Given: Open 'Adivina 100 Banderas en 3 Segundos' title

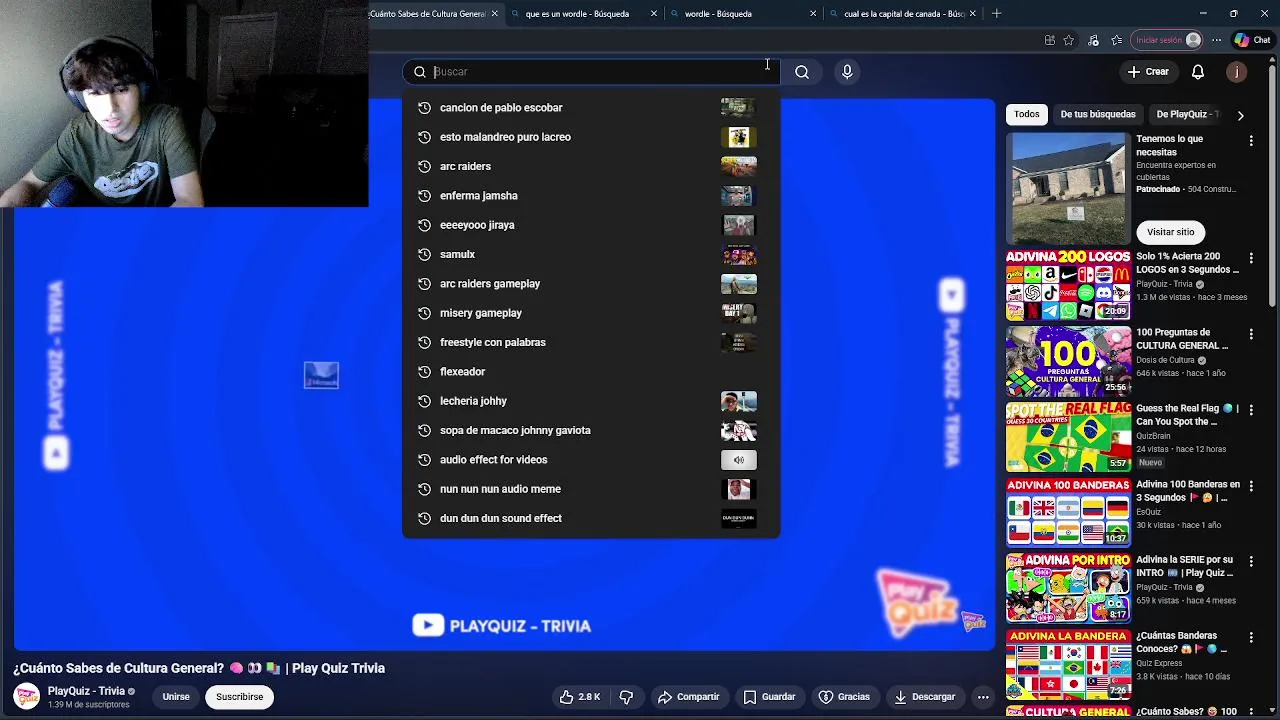Looking at the screenshot, I should click(1188, 491).
